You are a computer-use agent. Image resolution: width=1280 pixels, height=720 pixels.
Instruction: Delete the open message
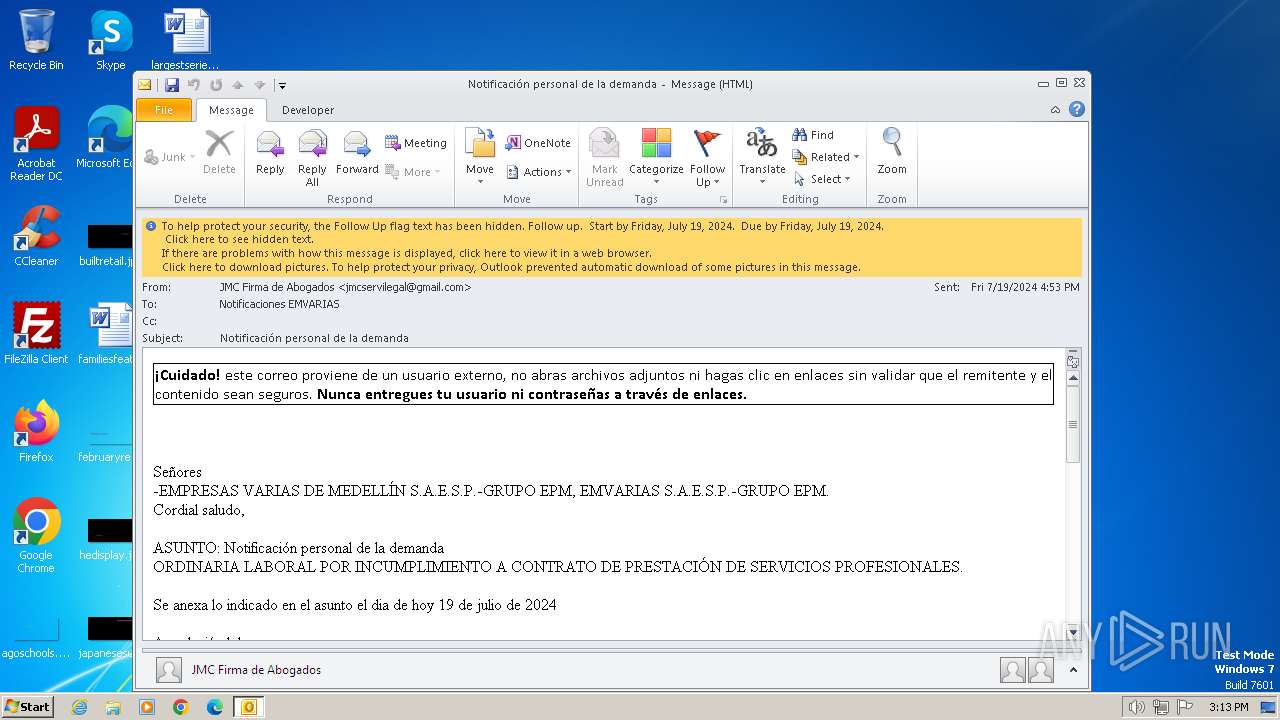pos(219,153)
